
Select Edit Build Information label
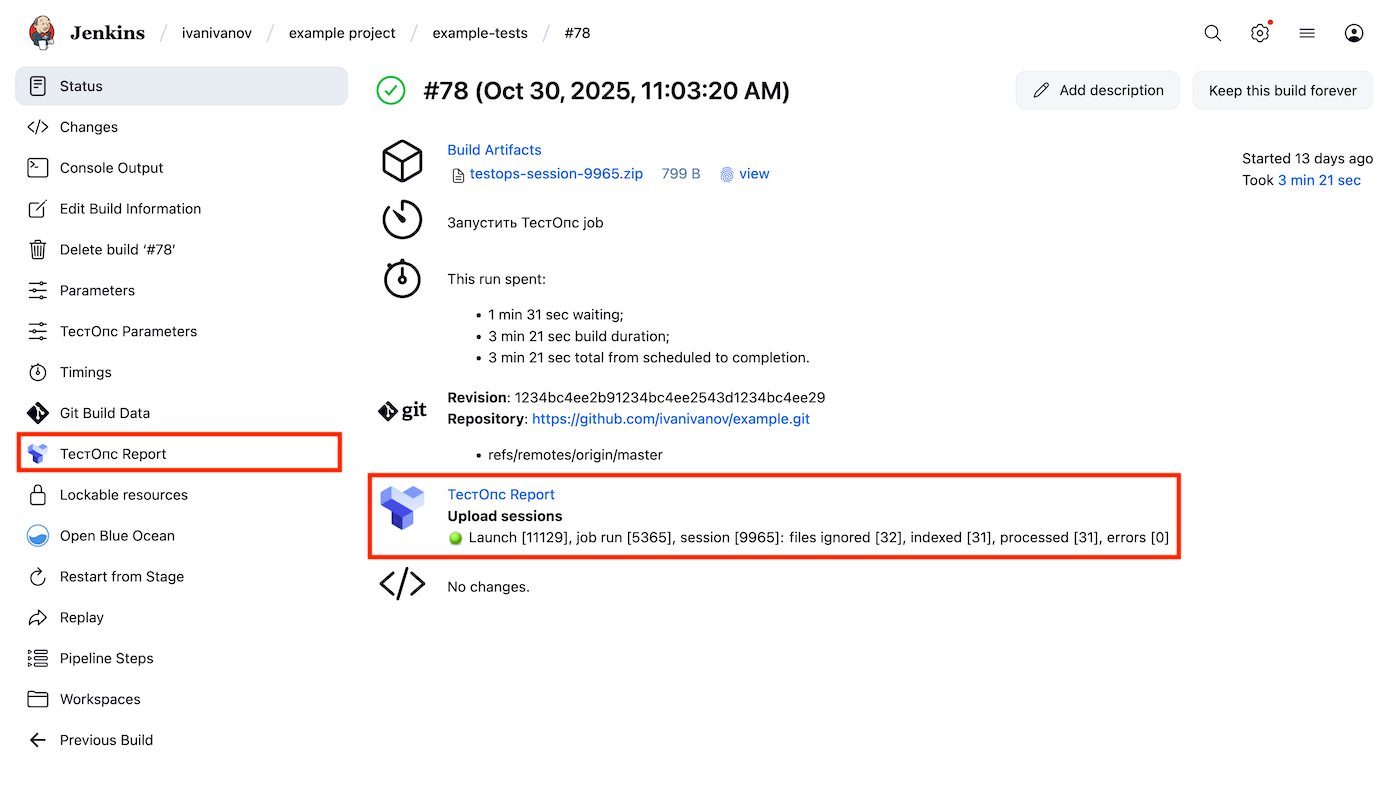(x=131, y=209)
